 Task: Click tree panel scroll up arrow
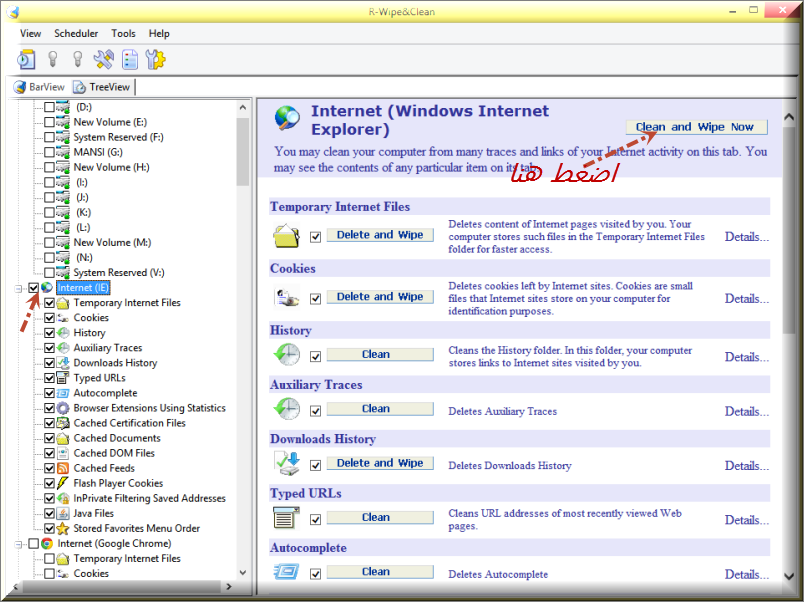click(243, 108)
